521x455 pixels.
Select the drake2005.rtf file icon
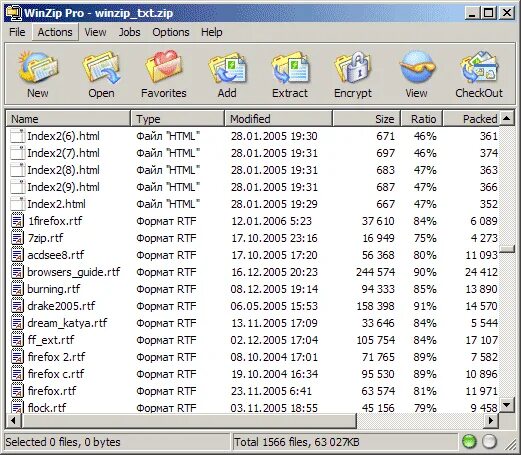pyautogui.click(x=17, y=306)
